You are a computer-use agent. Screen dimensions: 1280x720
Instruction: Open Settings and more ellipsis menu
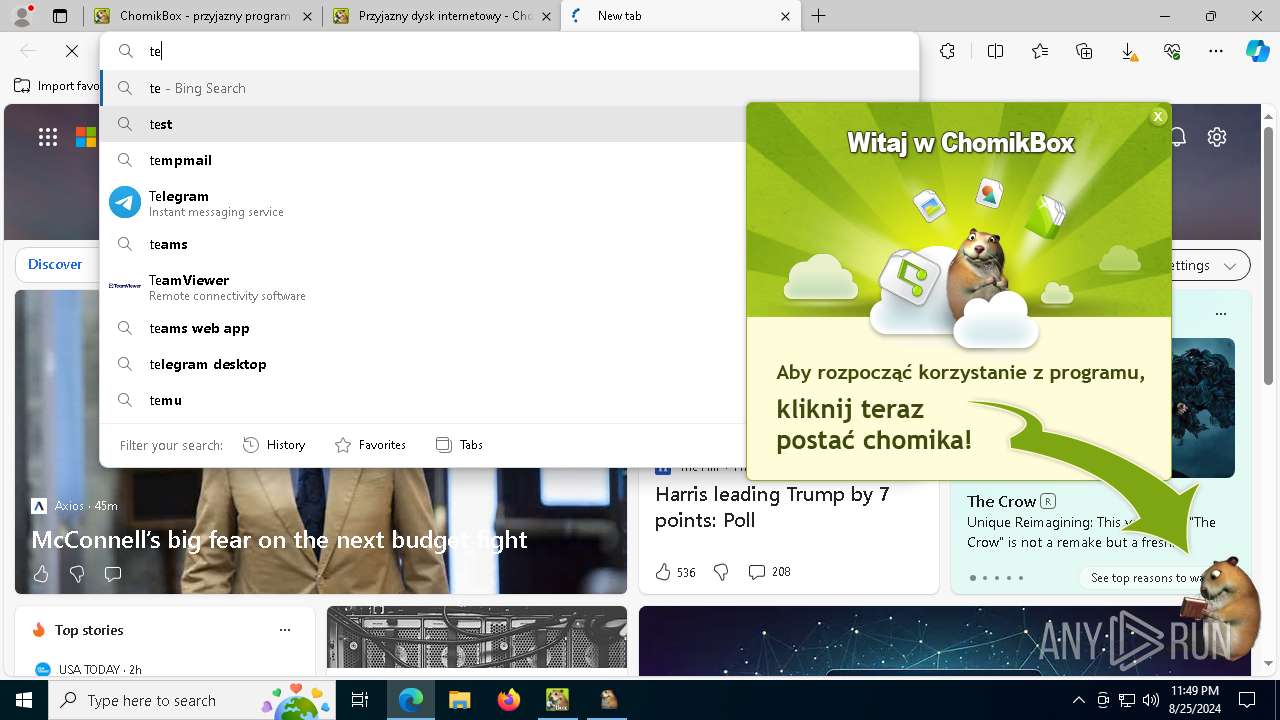tap(1216, 51)
